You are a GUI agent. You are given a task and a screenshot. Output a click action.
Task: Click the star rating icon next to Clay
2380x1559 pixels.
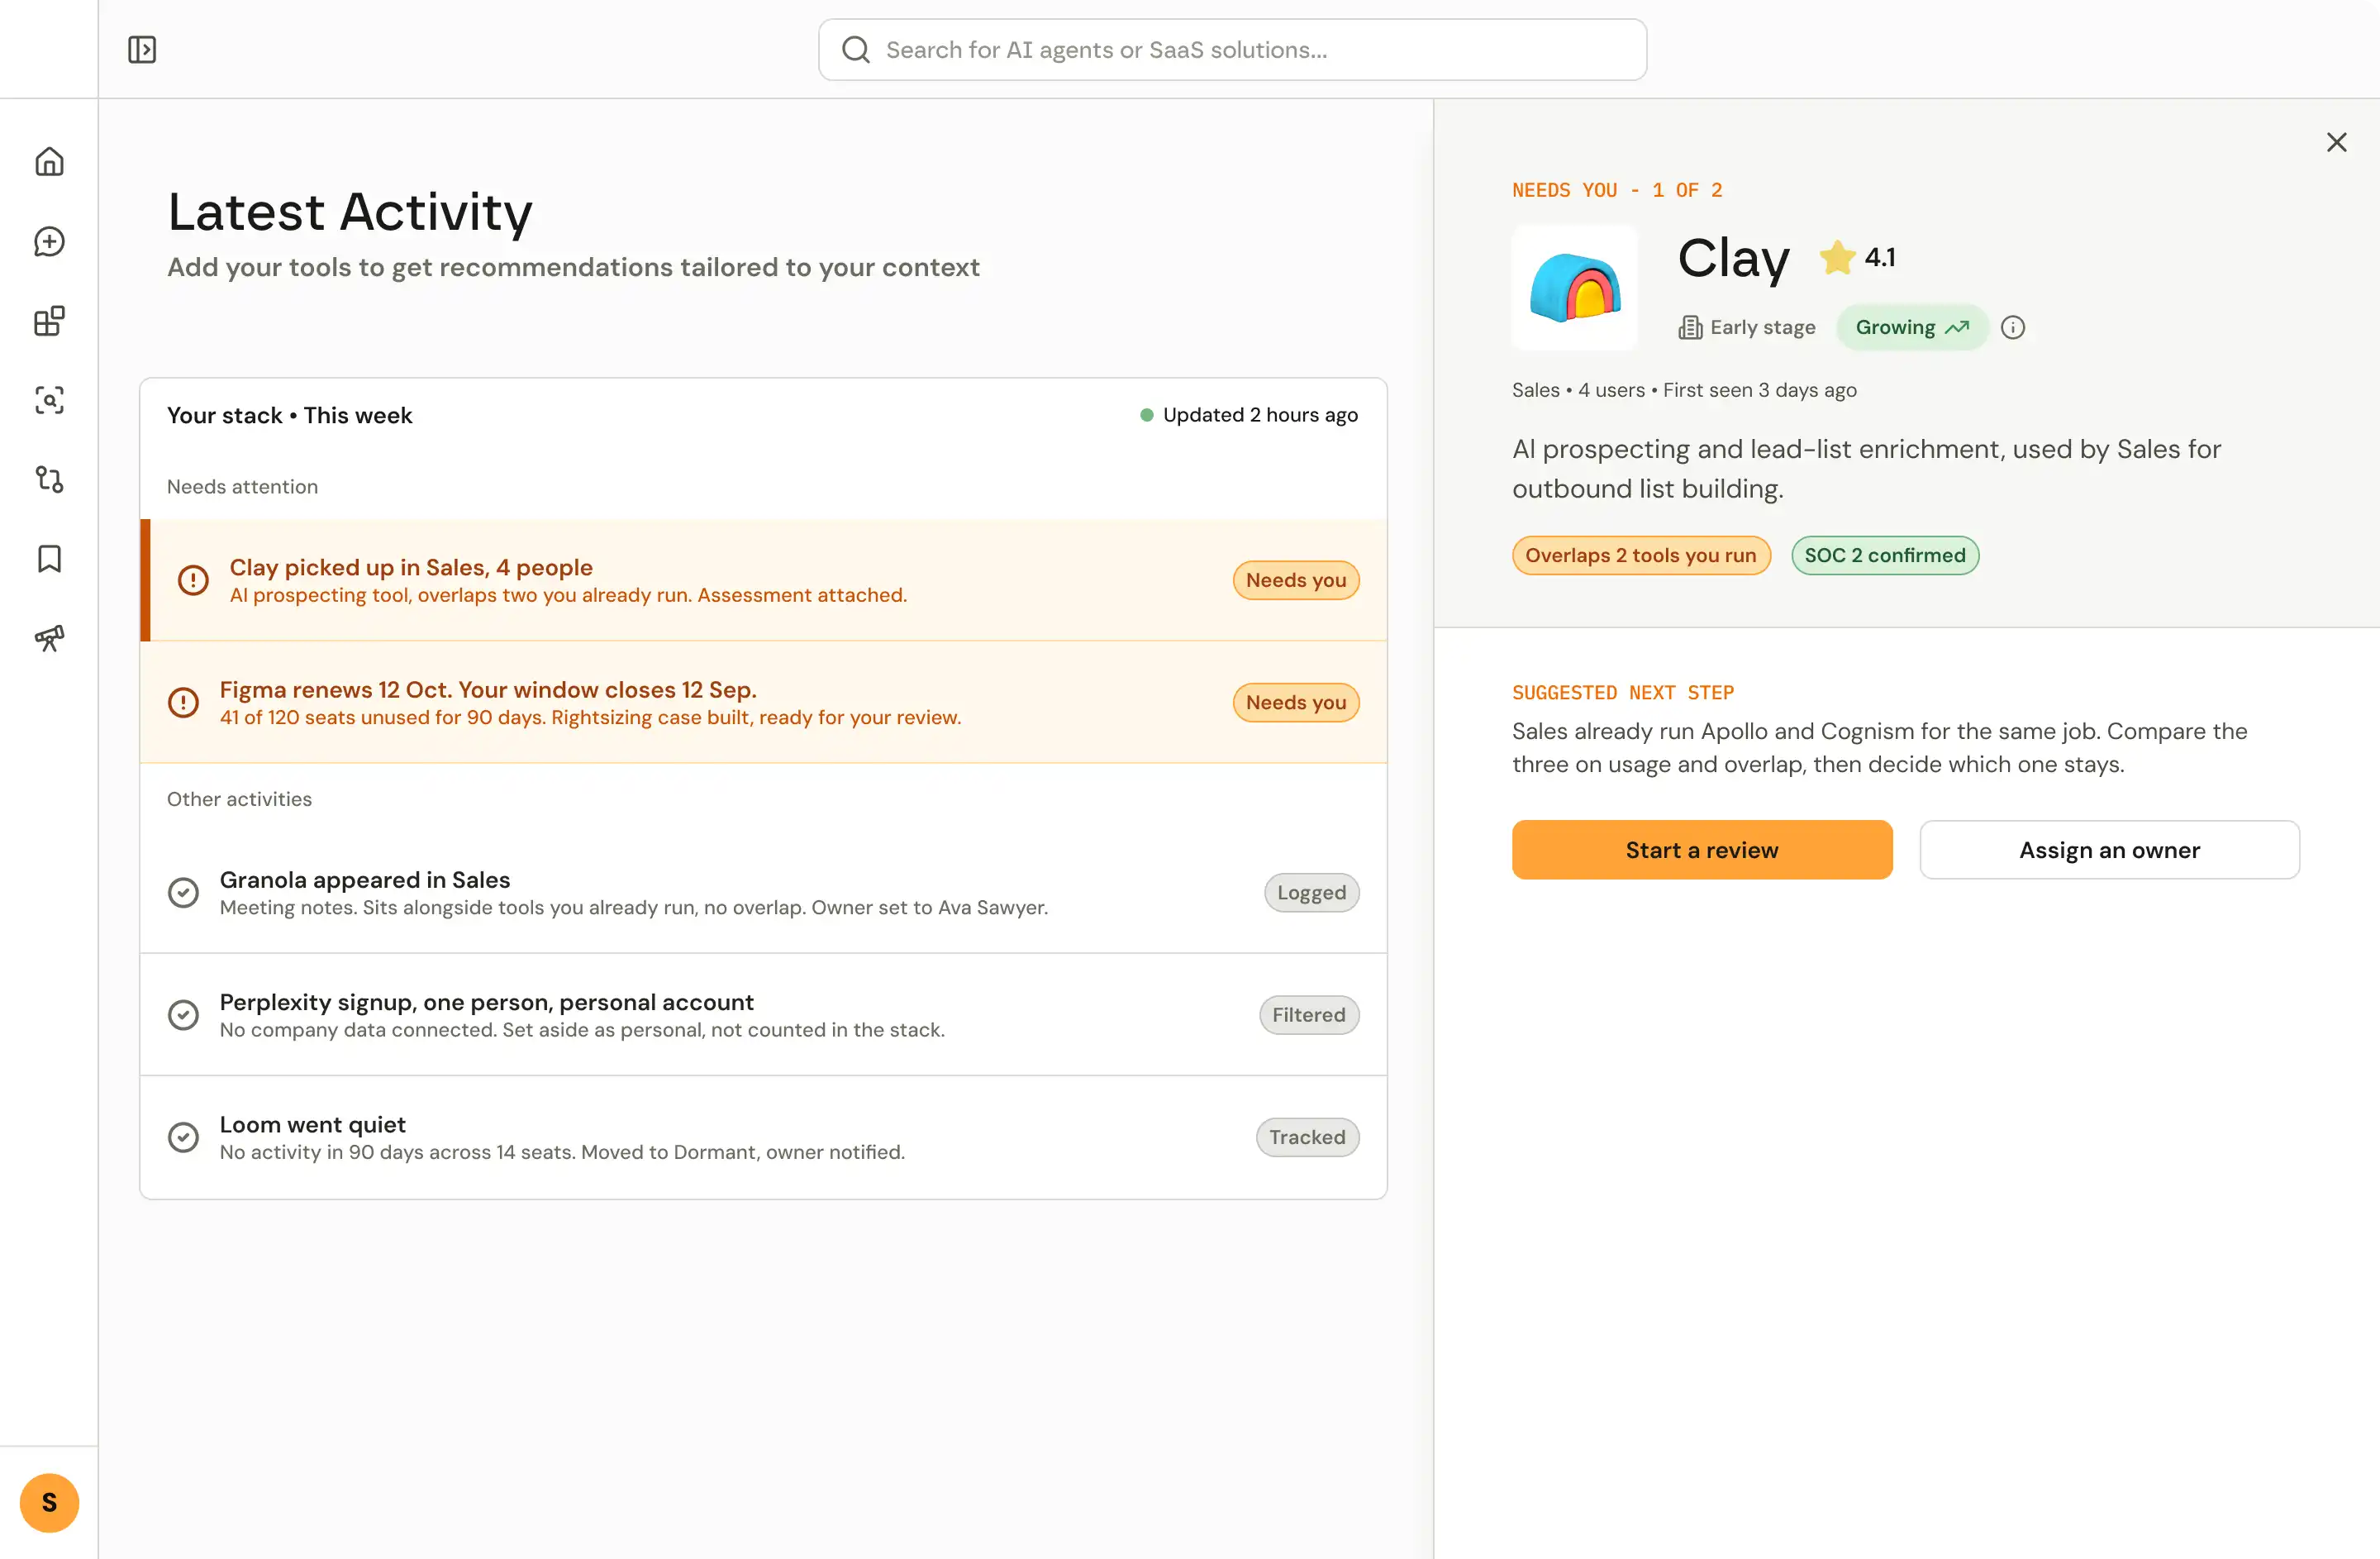click(x=1837, y=257)
